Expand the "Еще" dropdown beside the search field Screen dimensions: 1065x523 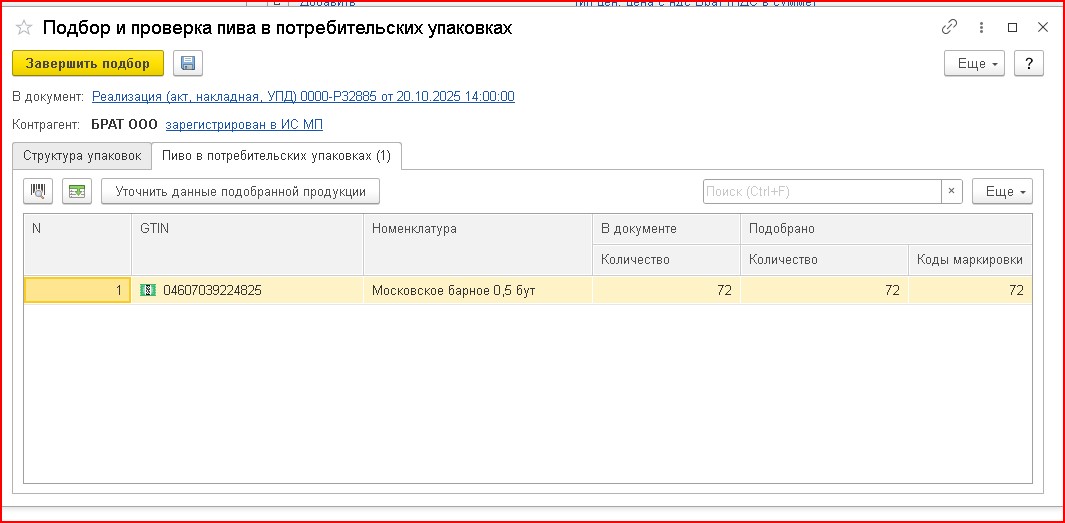[x=1001, y=191]
